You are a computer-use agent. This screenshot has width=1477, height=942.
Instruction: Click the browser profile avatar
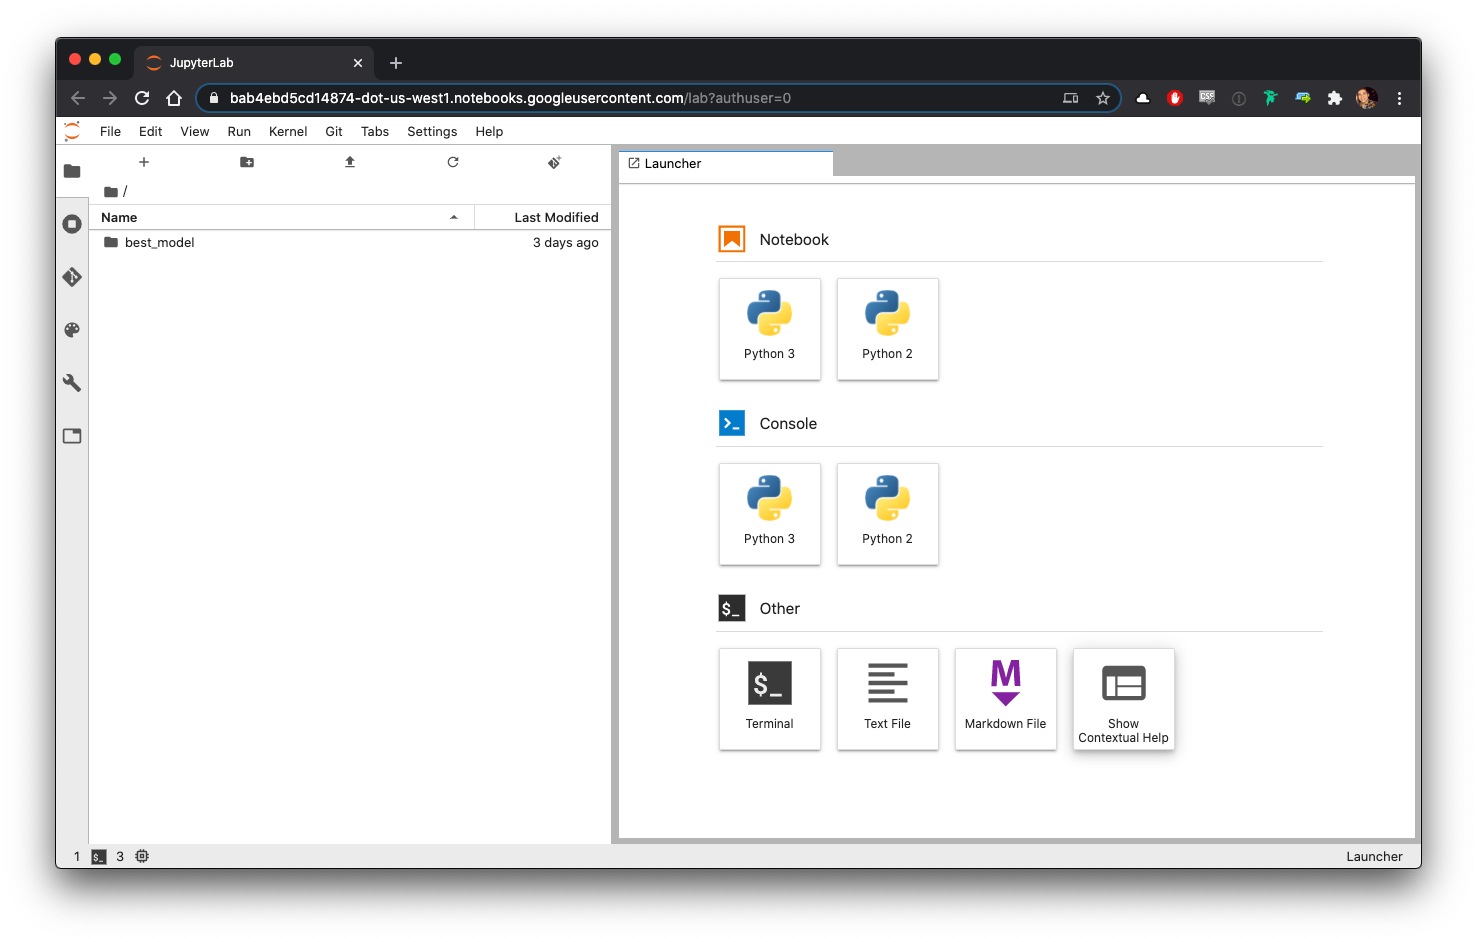coord(1367,98)
